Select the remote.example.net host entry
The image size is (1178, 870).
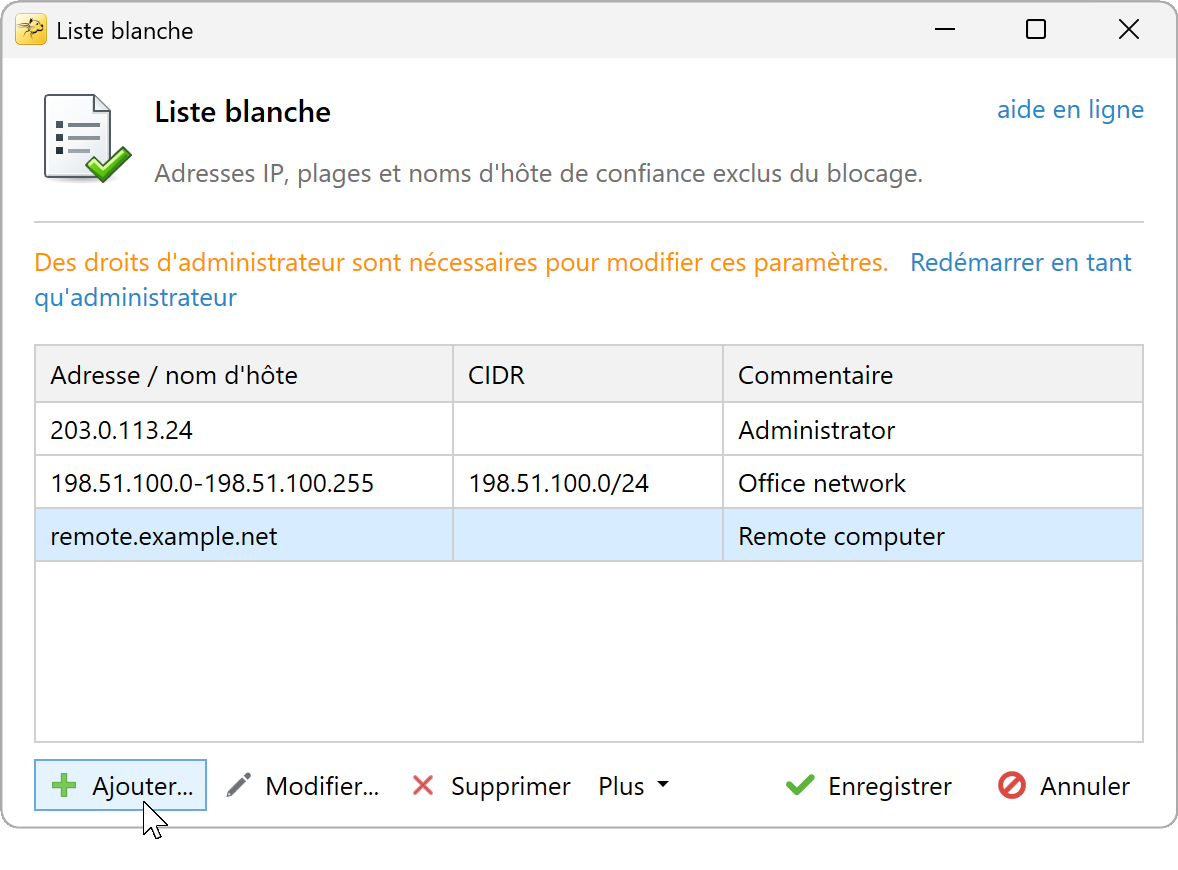click(x=243, y=536)
